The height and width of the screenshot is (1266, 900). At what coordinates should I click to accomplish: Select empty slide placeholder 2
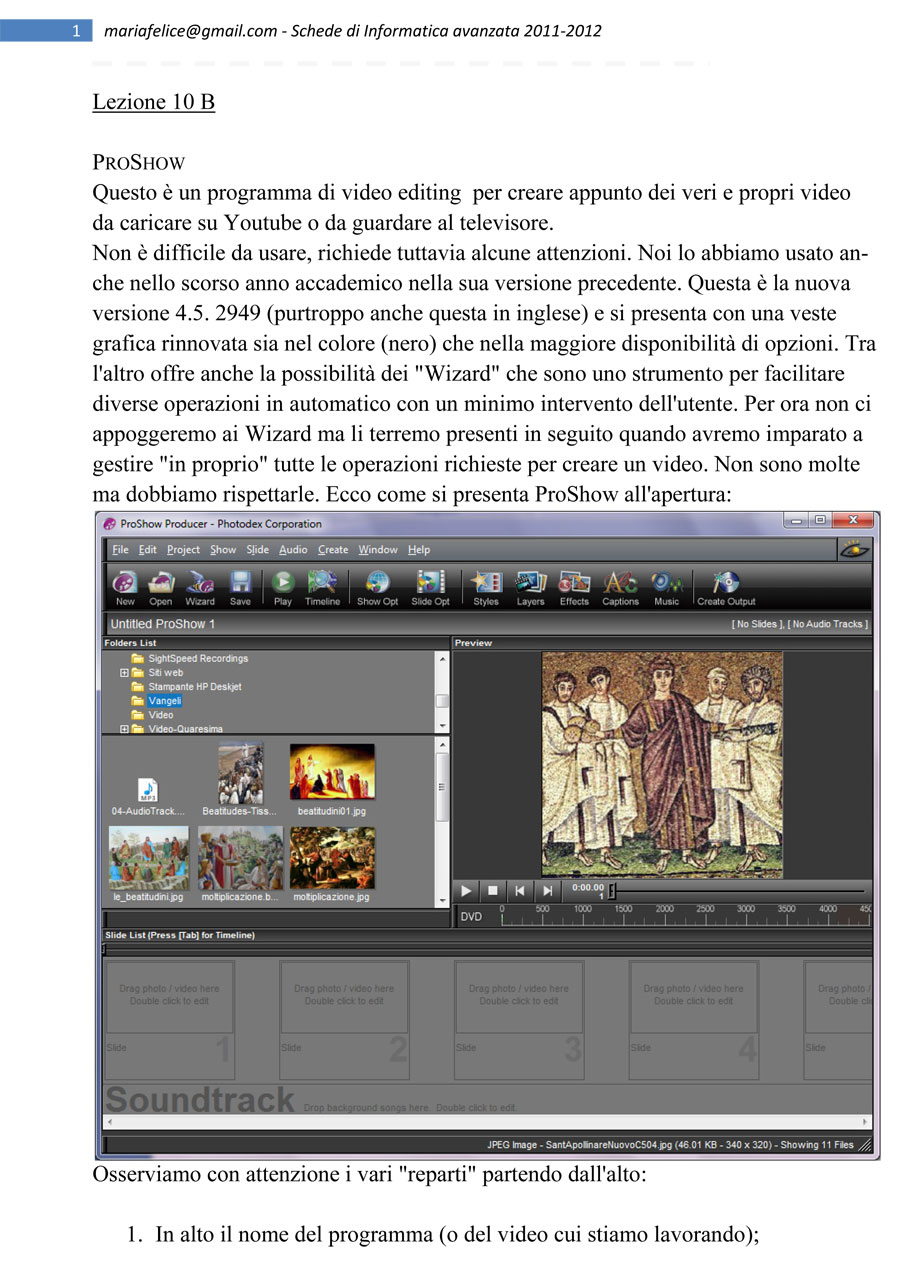[x=345, y=1020]
